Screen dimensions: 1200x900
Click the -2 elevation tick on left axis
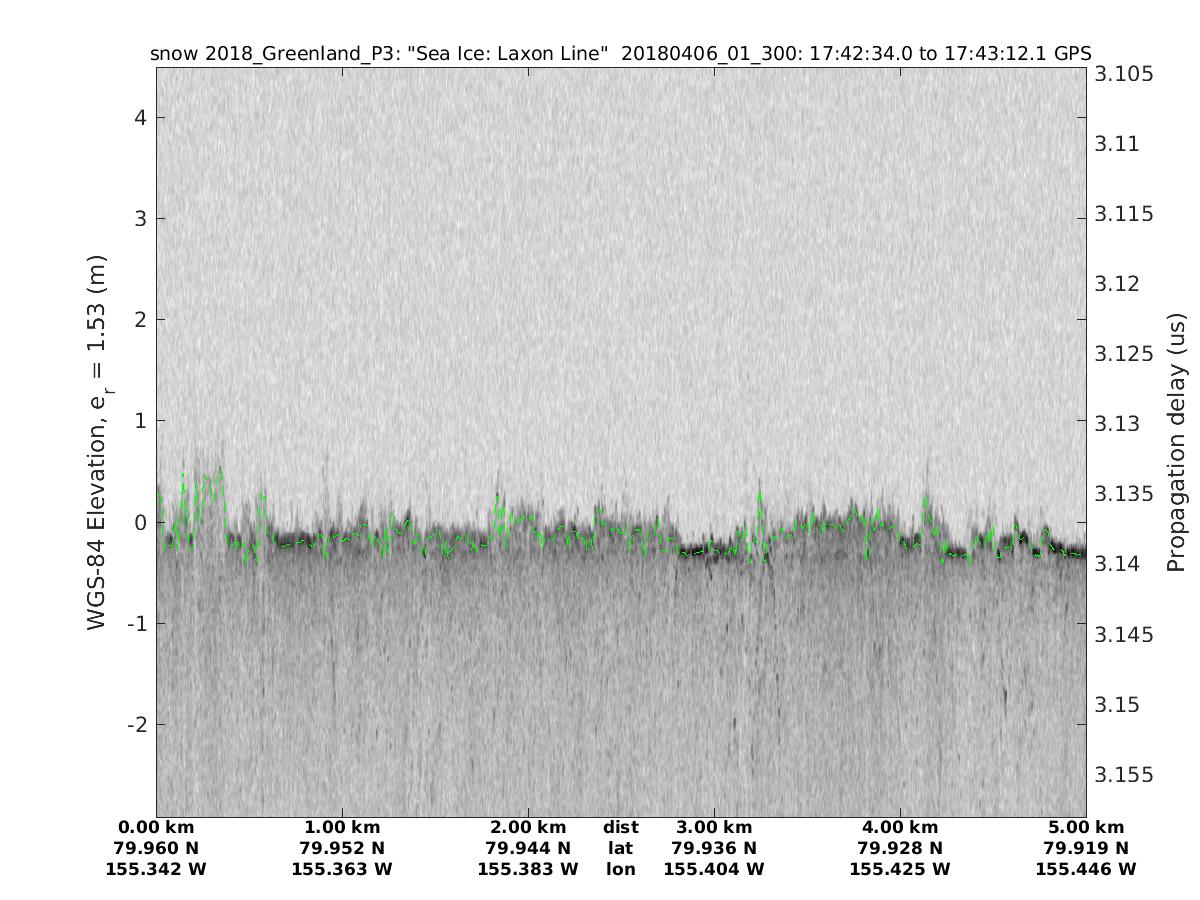pyautogui.click(x=138, y=724)
